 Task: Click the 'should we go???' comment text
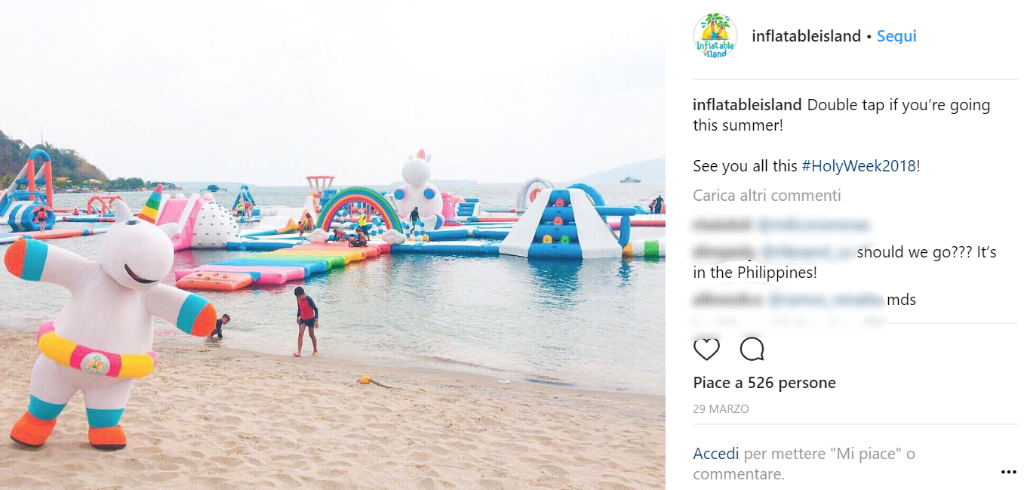(927, 253)
